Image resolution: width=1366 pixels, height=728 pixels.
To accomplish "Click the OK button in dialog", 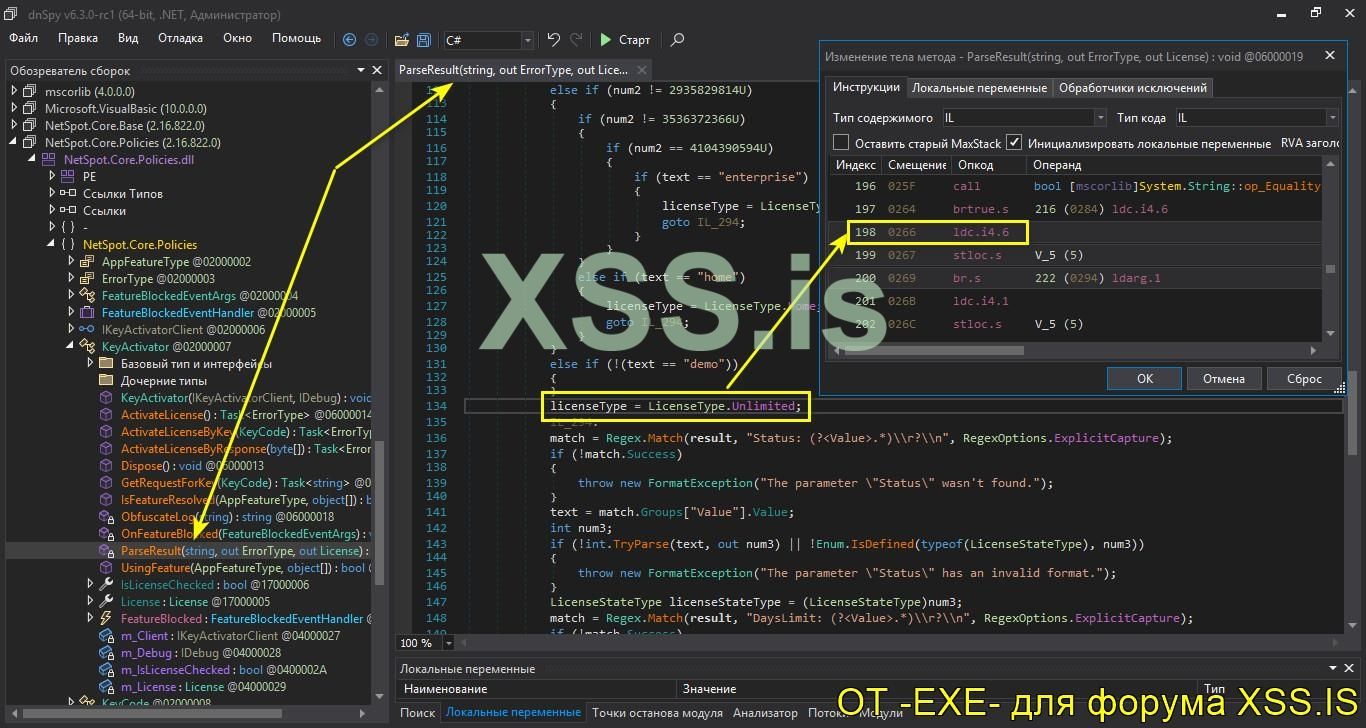I will 1145,379.
